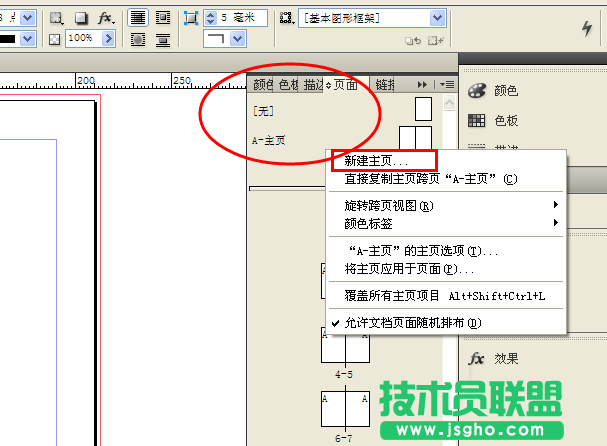Click the opacity checkerboard icon
Viewport: 607px width, 446px height.
click(x=55, y=39)
